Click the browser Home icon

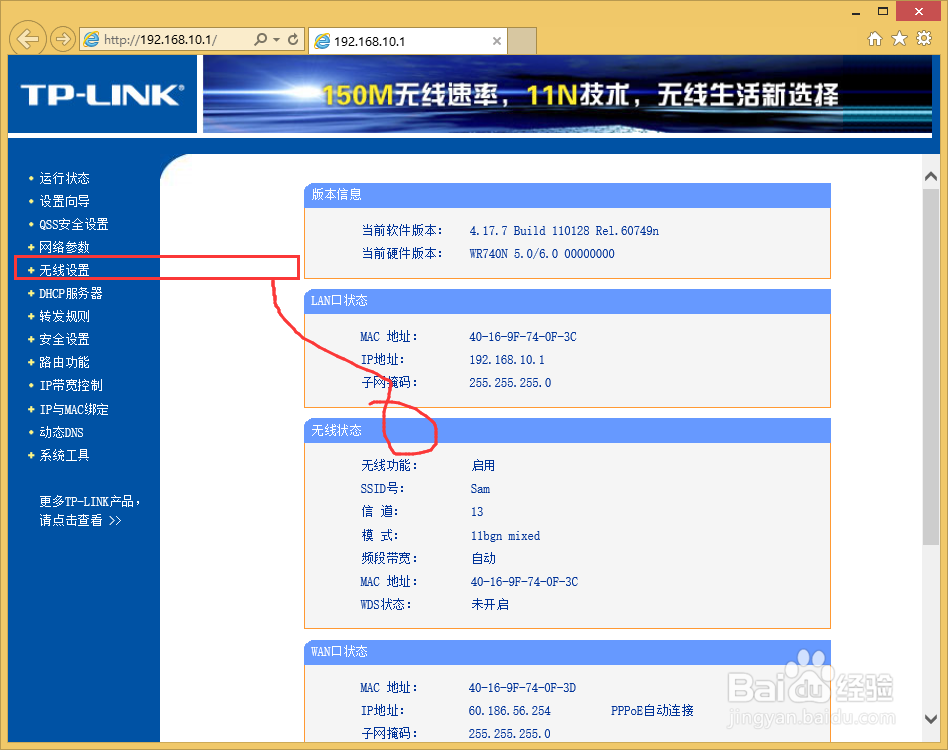(875, 38)
